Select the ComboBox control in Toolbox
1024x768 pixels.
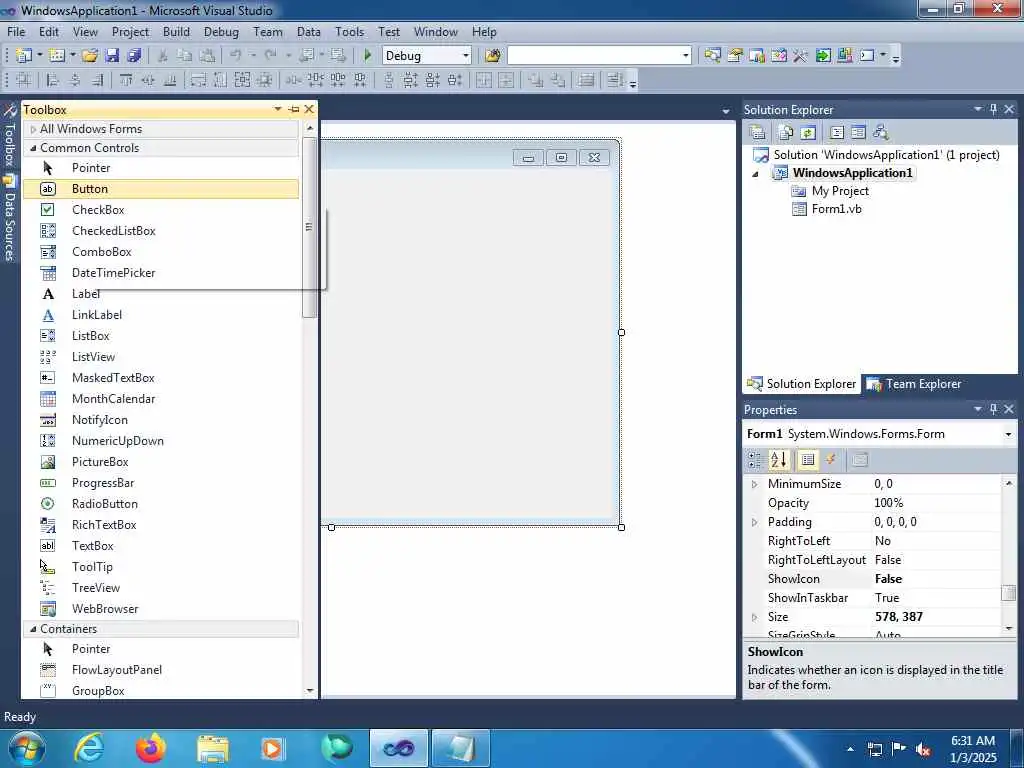pos(161,251)
